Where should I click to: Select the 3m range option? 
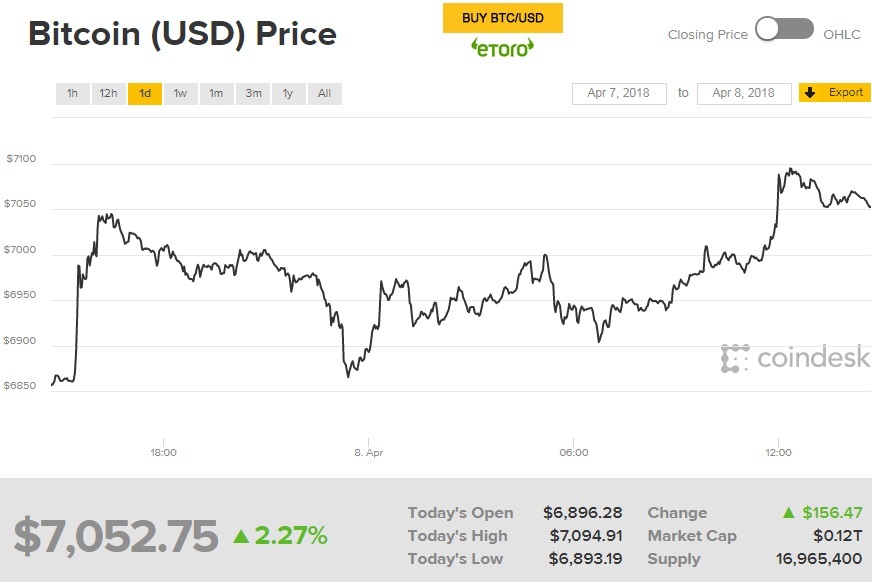point(252,92)
